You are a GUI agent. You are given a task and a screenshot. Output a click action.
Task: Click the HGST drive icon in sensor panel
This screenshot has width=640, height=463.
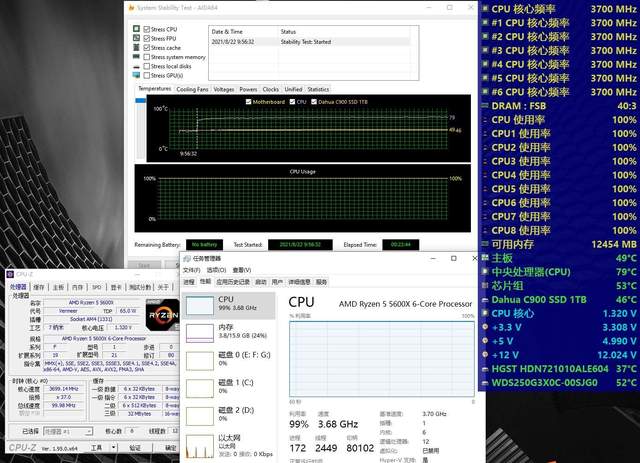tap(485, 369)
